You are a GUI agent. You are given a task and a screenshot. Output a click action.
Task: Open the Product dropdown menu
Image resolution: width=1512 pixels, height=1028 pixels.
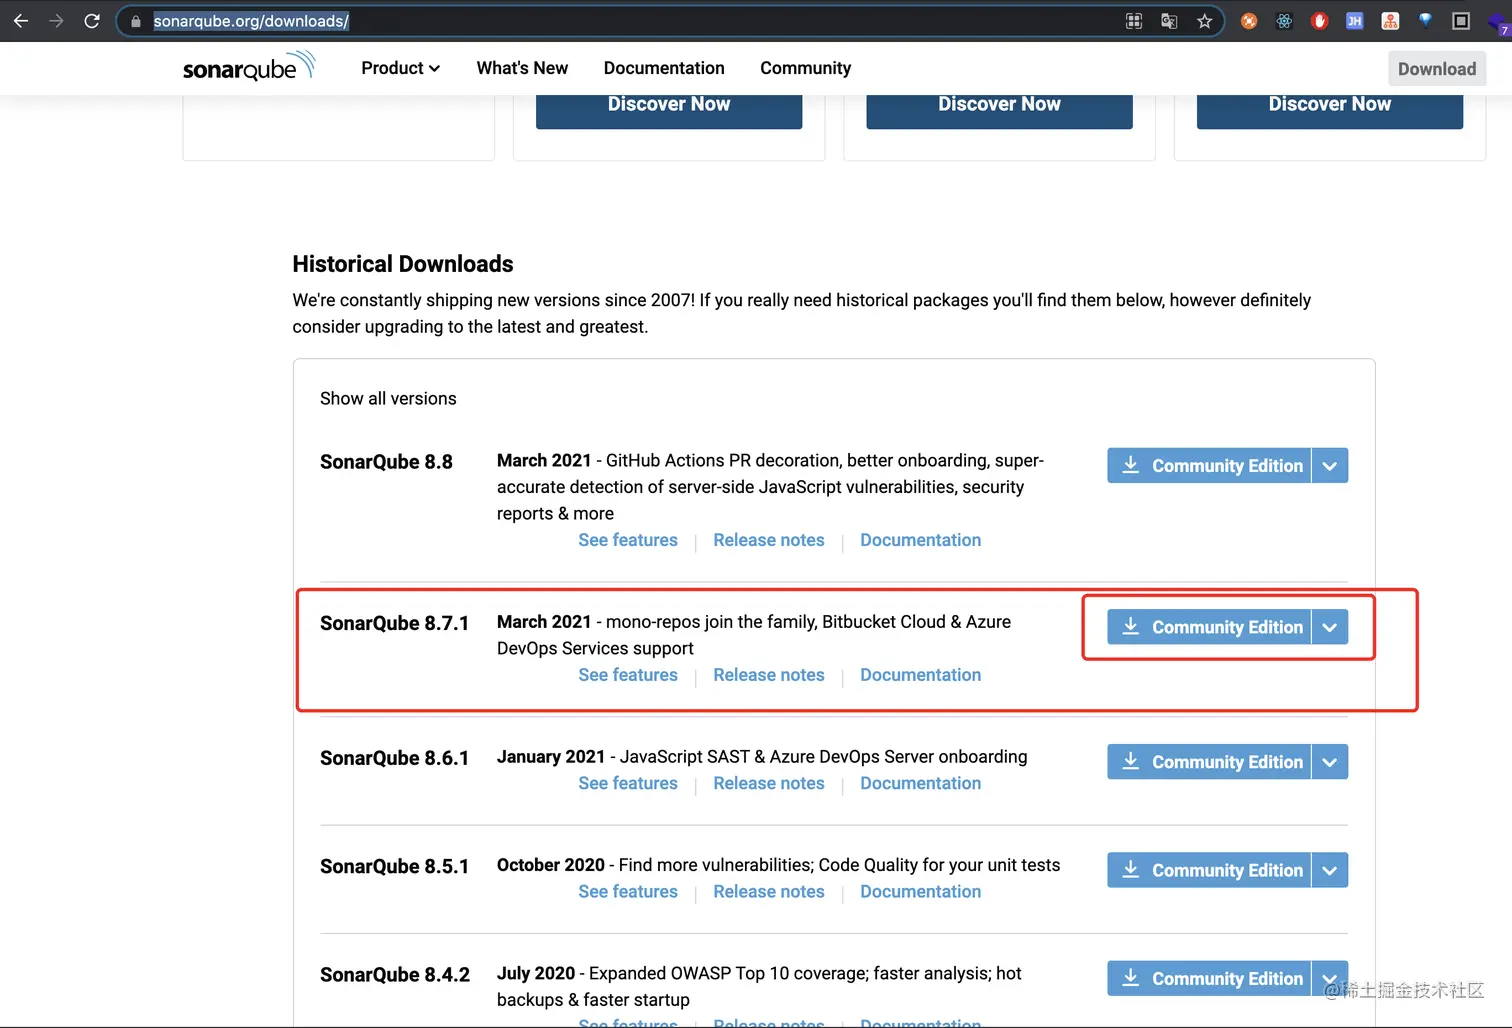[x=401, y=68]
